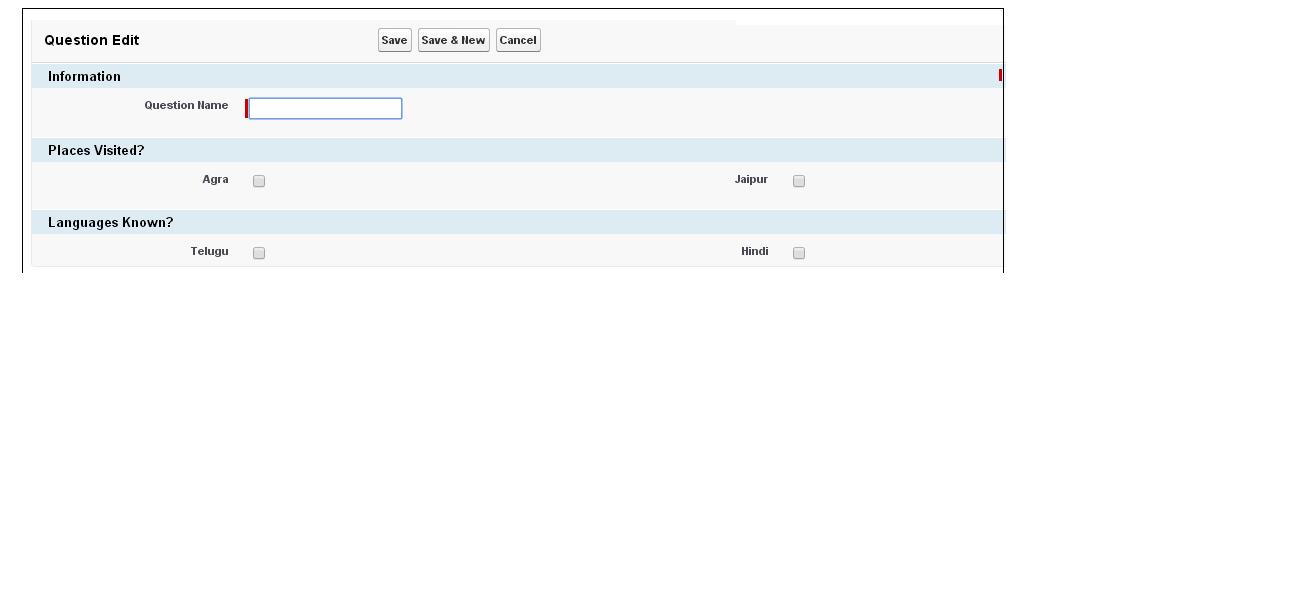Click the Information section header
Screen dimensions: 1304x612
84,76
